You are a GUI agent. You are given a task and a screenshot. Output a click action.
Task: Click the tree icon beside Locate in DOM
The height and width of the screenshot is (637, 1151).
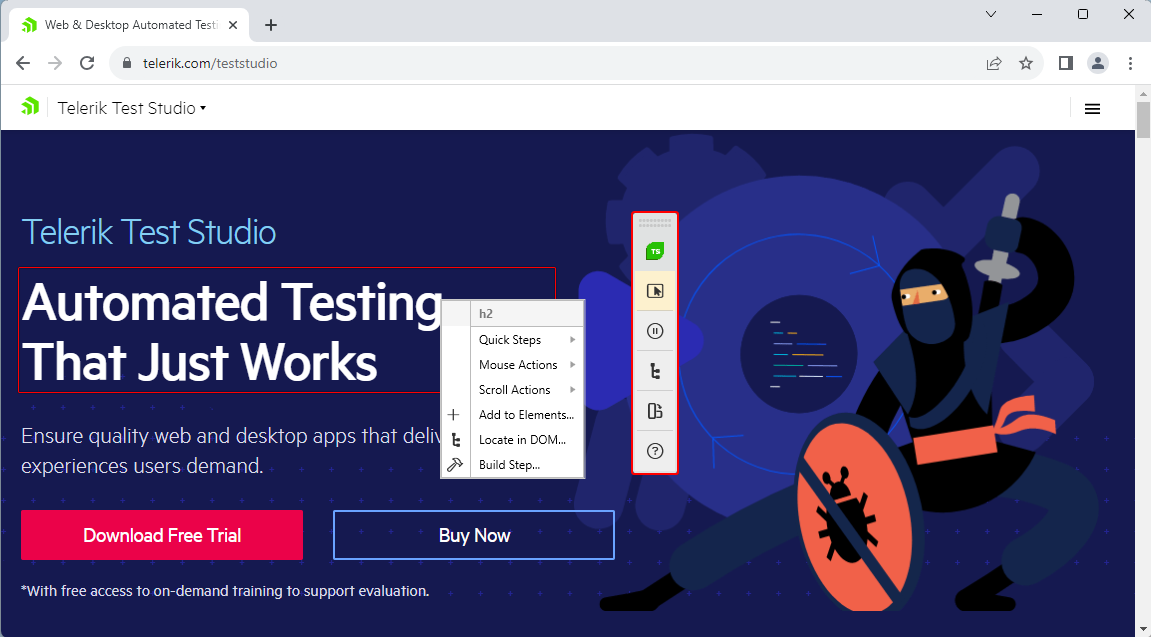point(456,440)
